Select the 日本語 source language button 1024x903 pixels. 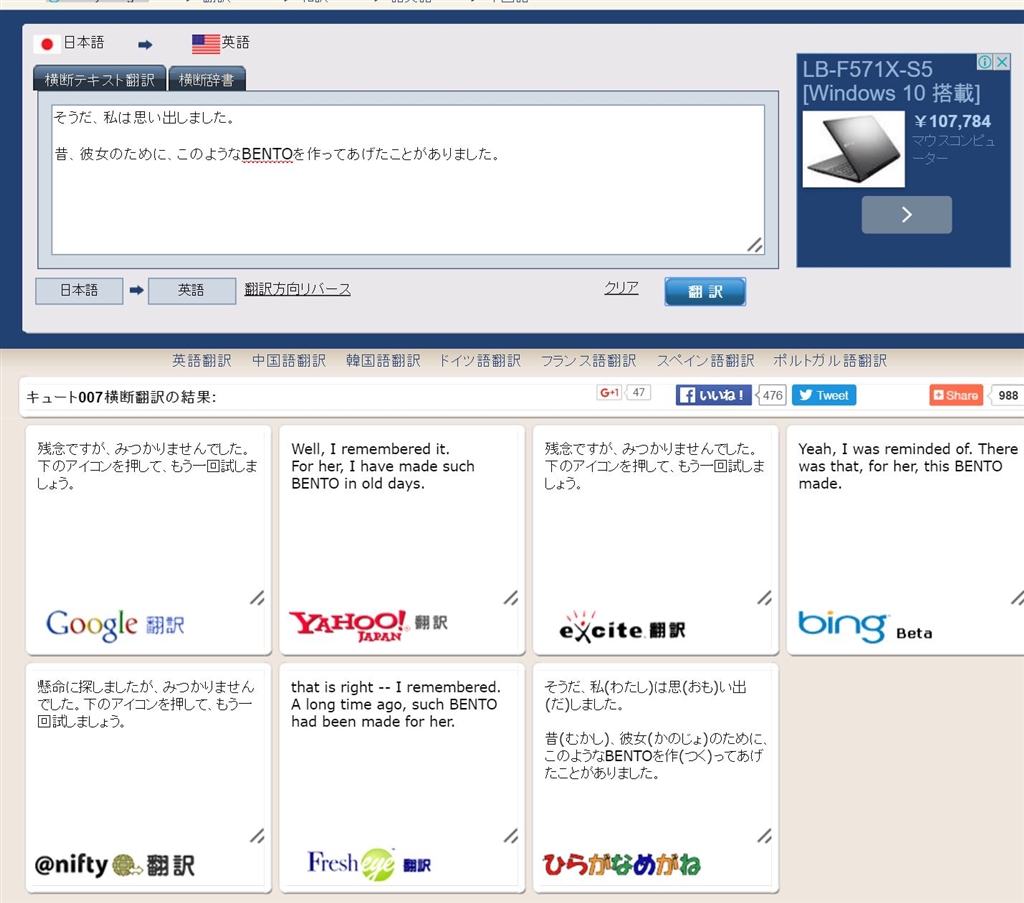(x=79, y=291)
